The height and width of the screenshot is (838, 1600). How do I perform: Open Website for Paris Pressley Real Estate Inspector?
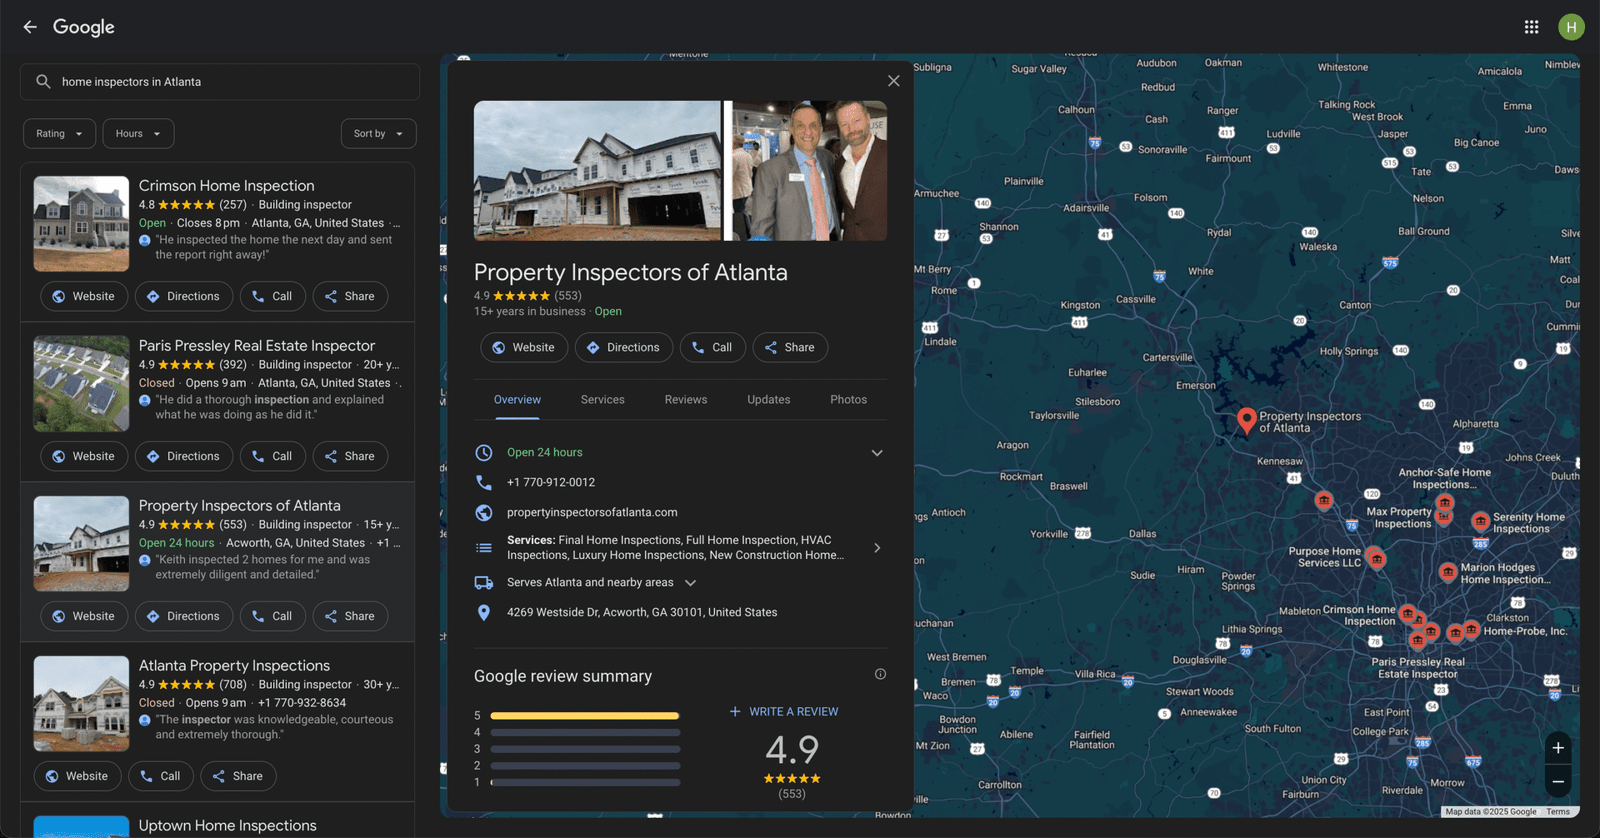[84, 456]
